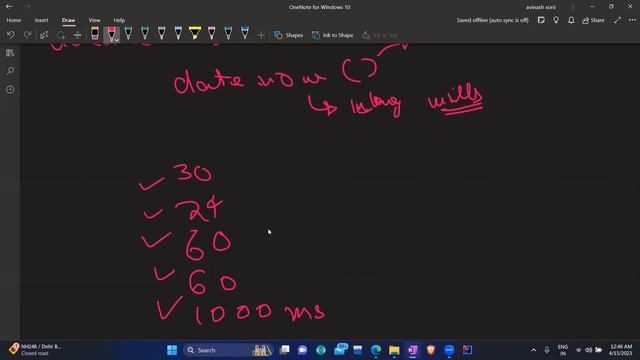
Task: Enter full screen mode
Action: coord(617,20)
